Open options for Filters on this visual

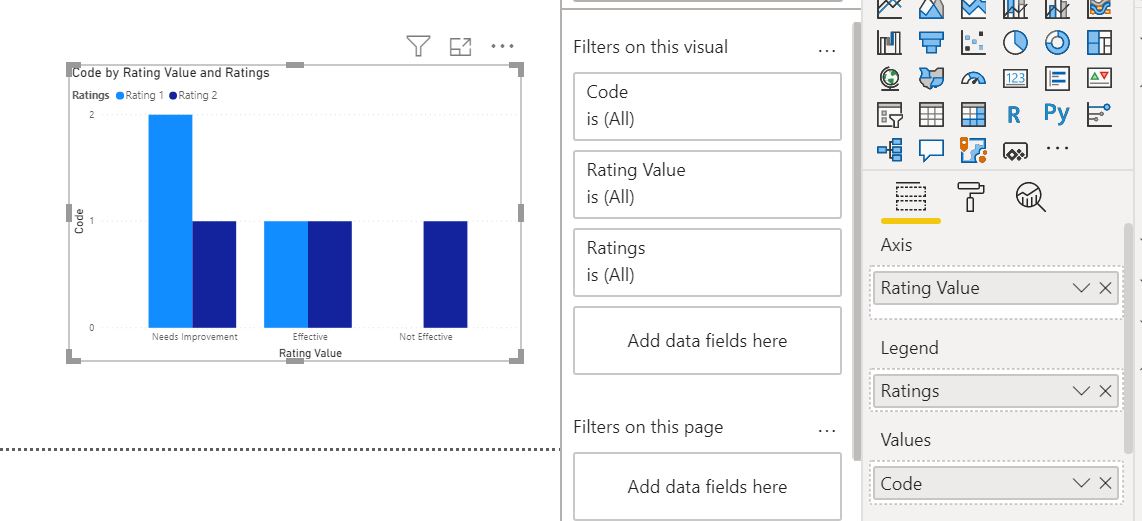(x=827, y=51)
